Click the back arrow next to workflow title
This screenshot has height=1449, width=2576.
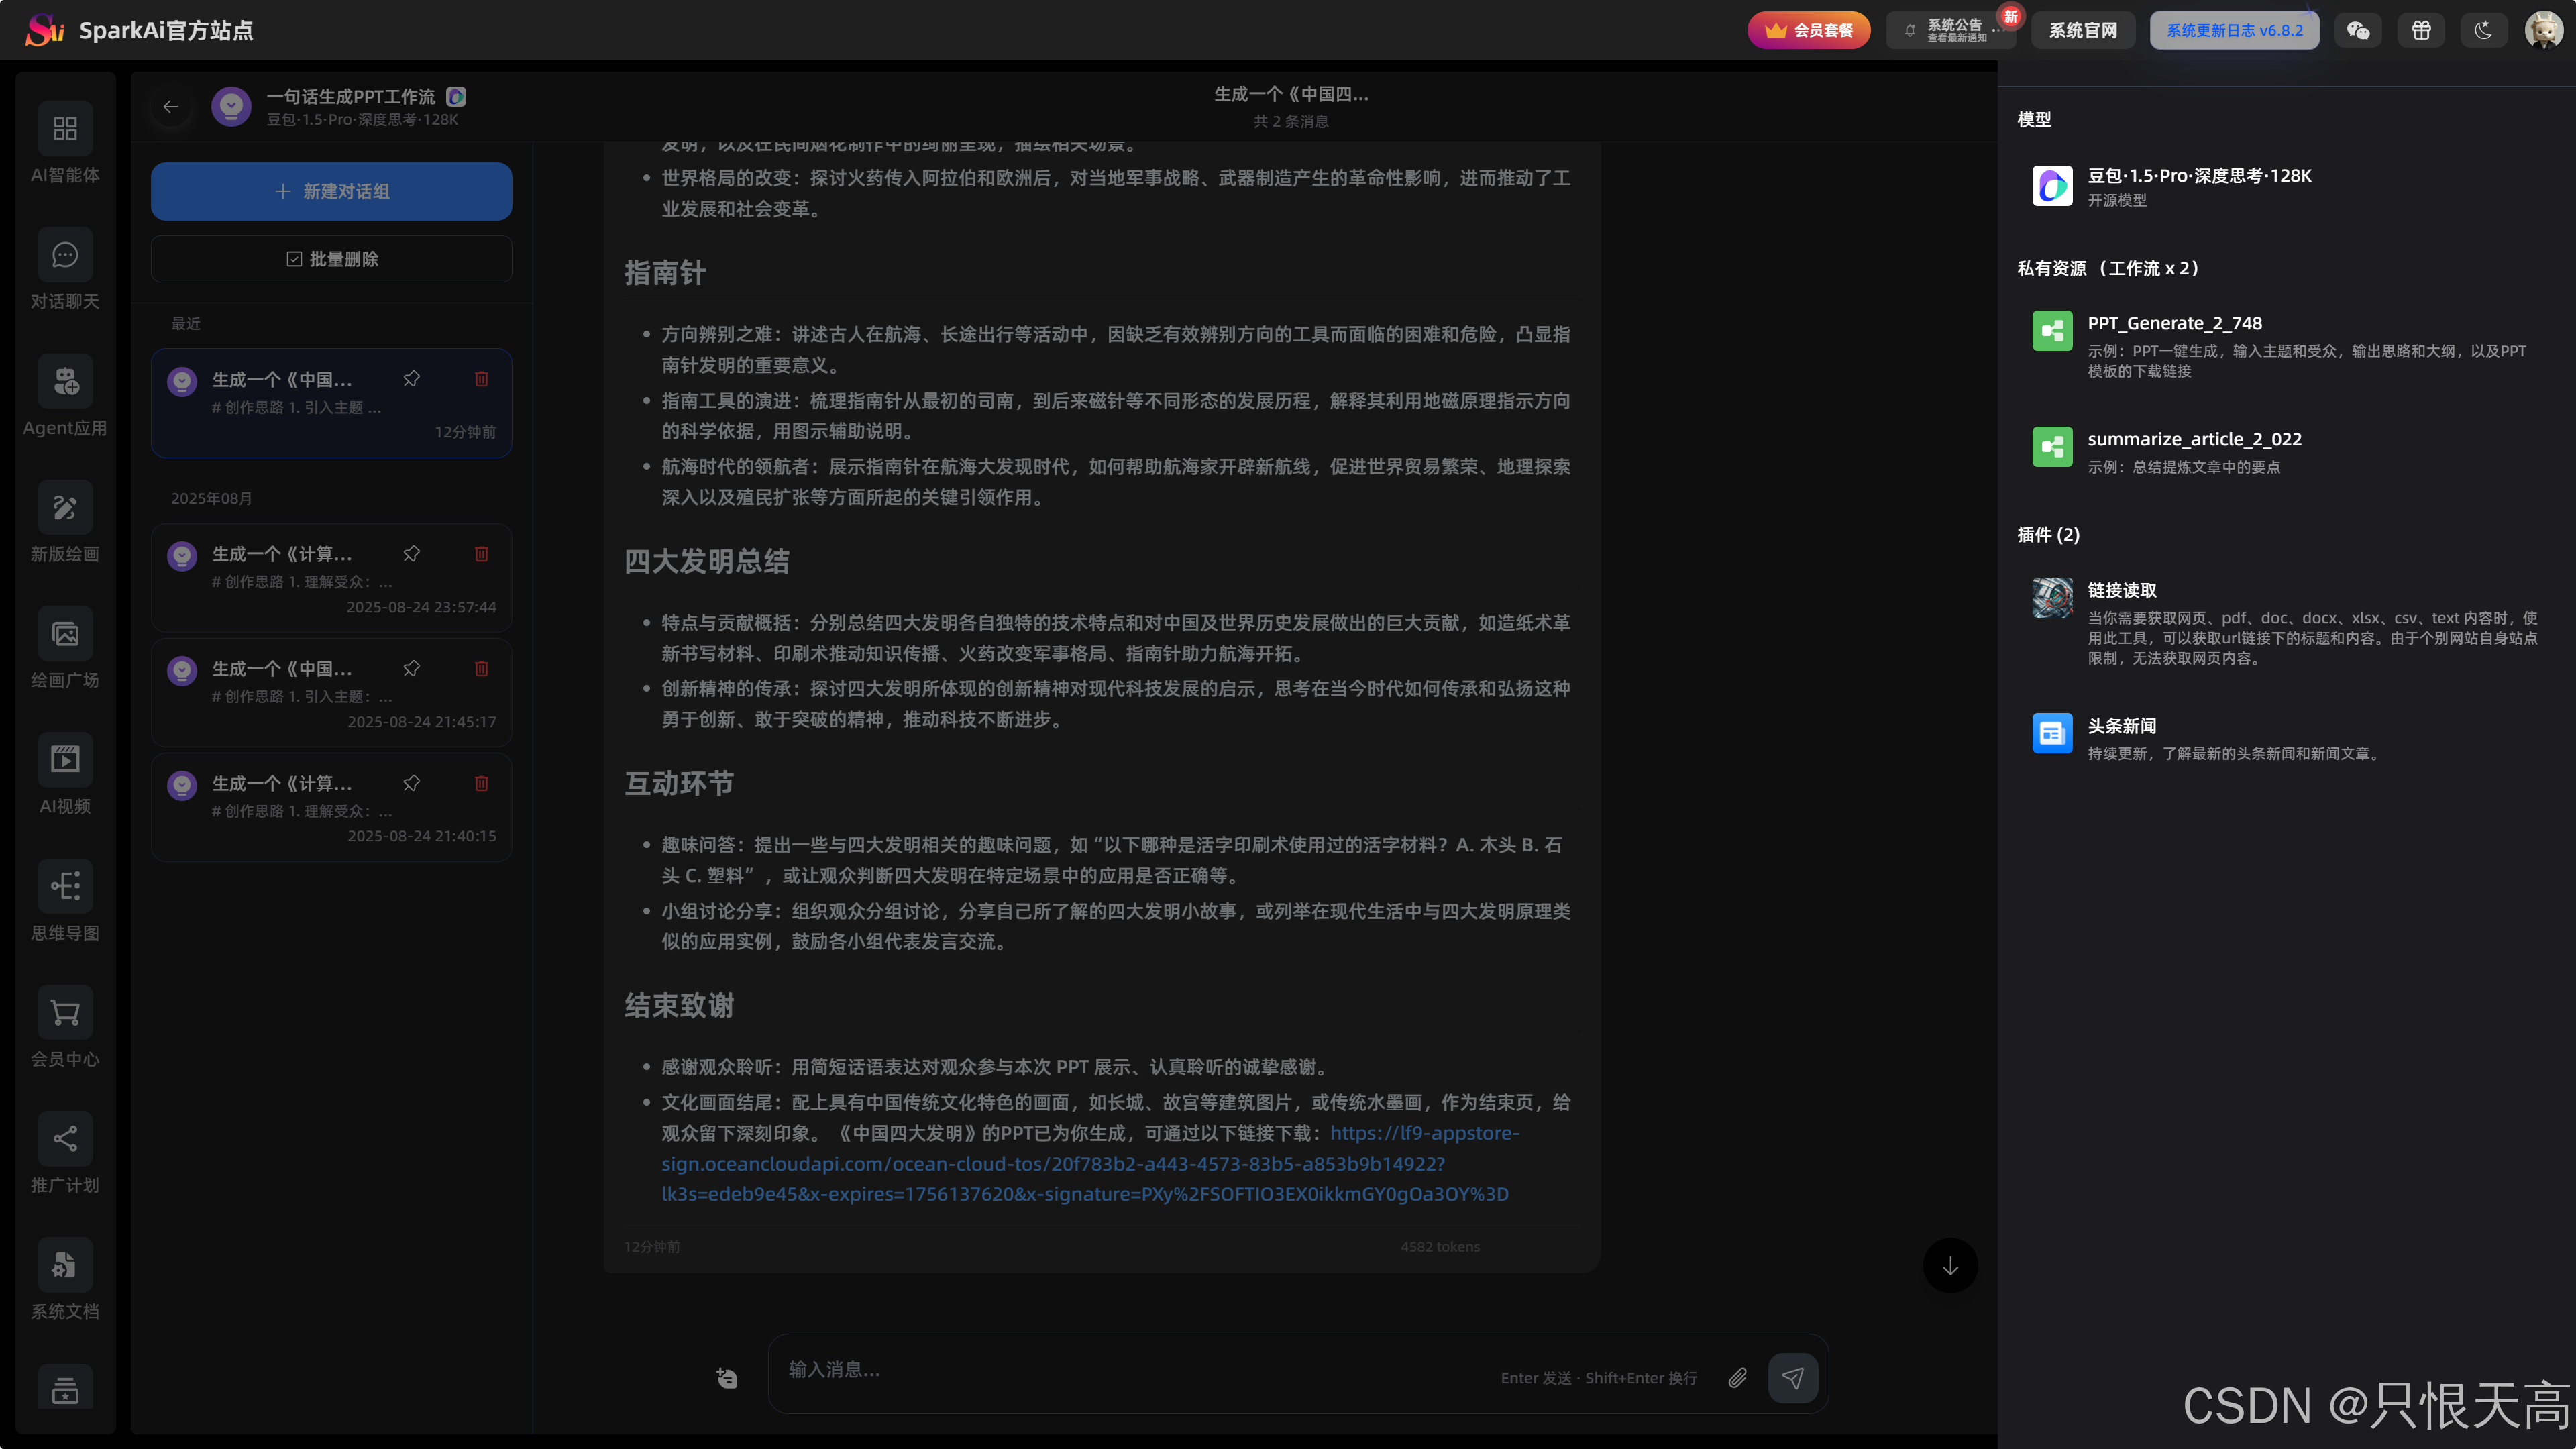tap(171, 106)
